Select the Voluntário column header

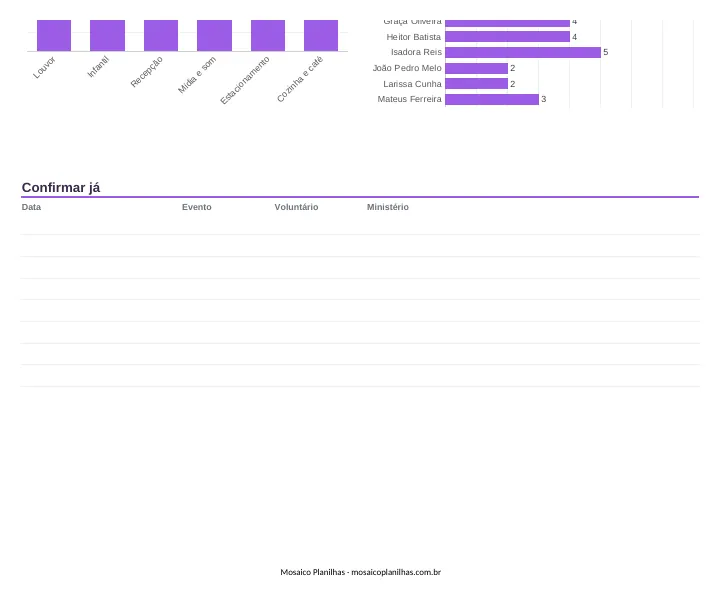pyautogui.click(x=296, y=207)
